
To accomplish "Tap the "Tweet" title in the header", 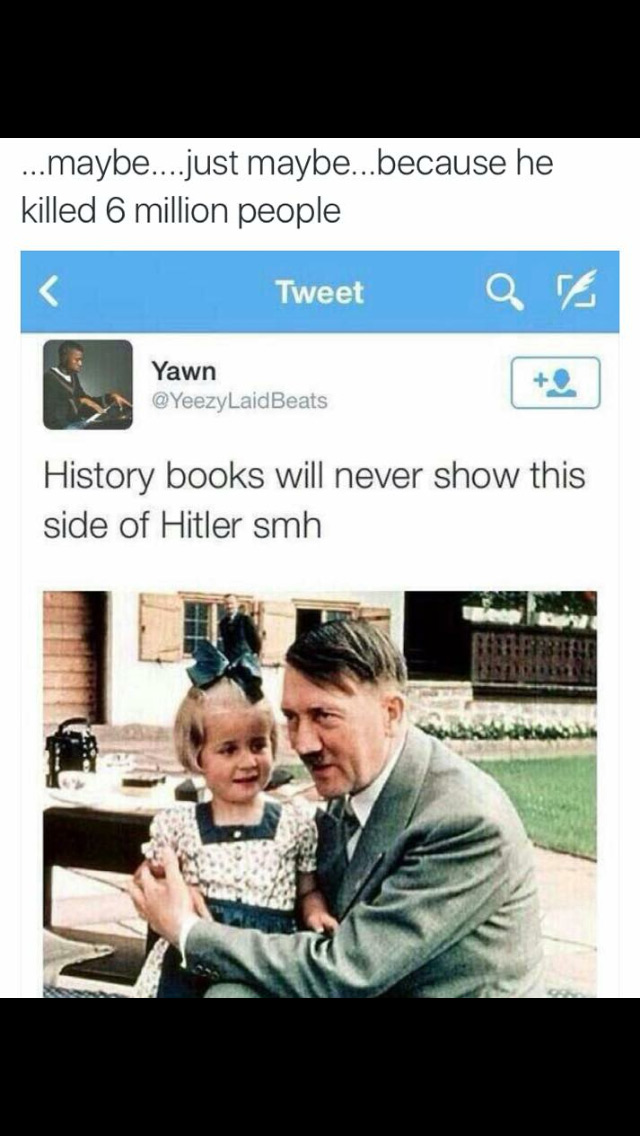I will click(x=319, y=292).
